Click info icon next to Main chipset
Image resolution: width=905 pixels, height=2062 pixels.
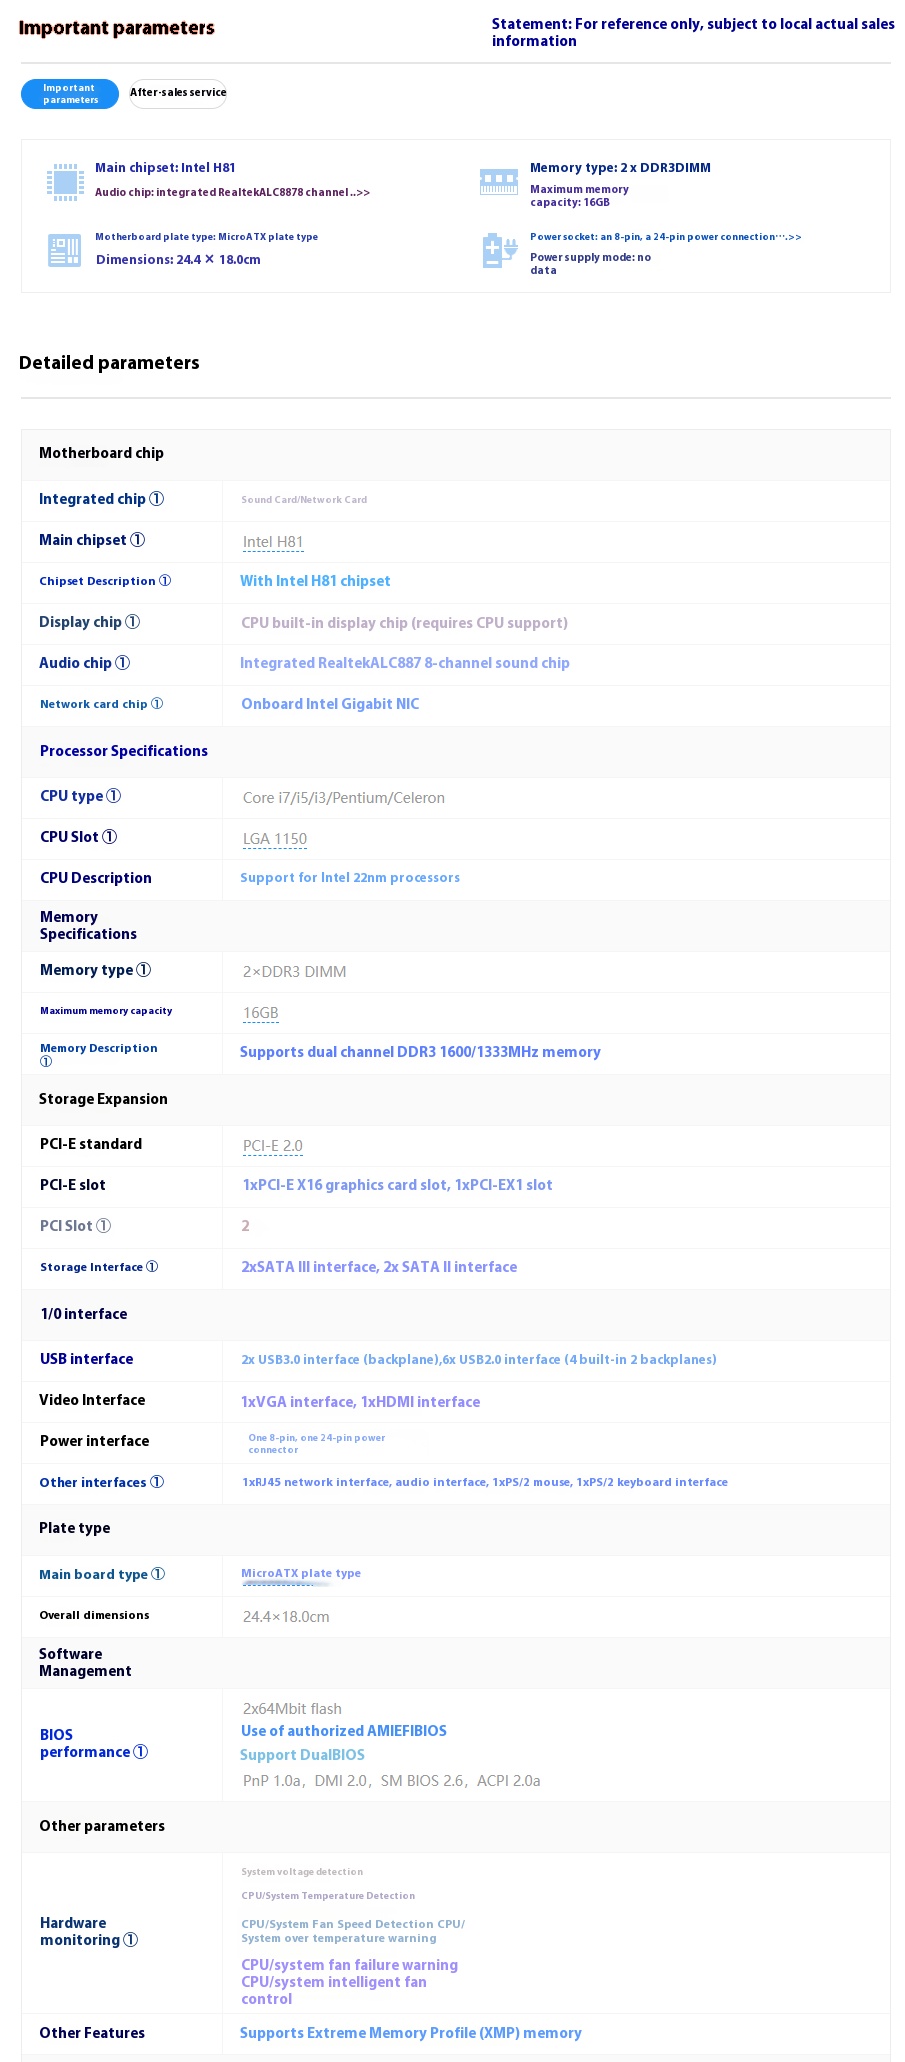click(x=138, y=540)
